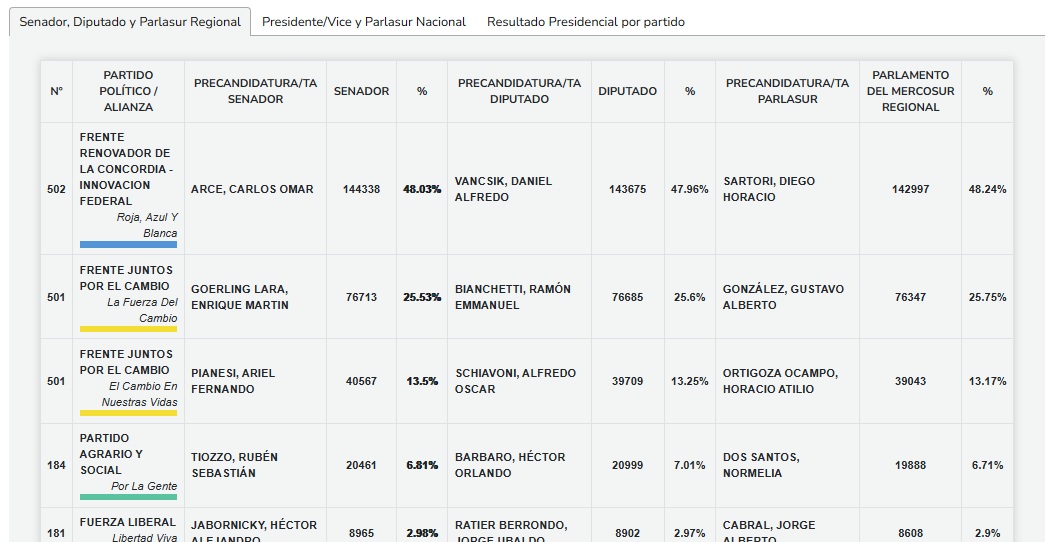Click Goerling Lara, Enrique Martin entry
This screenshot has height=542, width=1060.
click(240, 297)
